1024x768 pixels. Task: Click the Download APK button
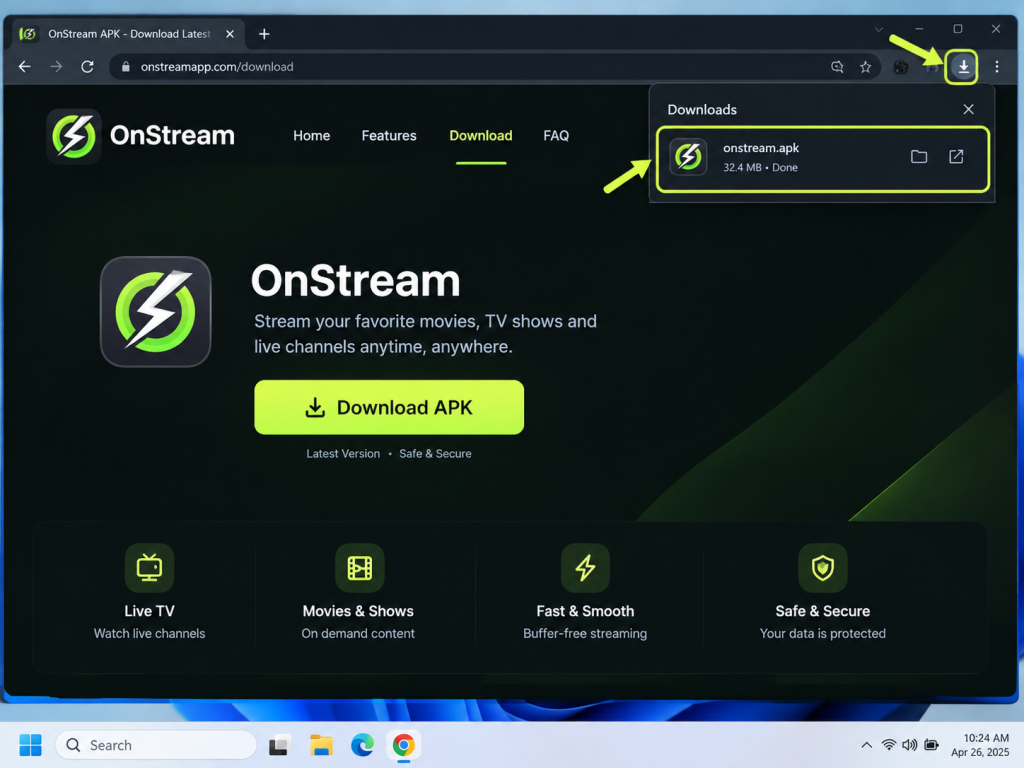click(x=389, y=408)
